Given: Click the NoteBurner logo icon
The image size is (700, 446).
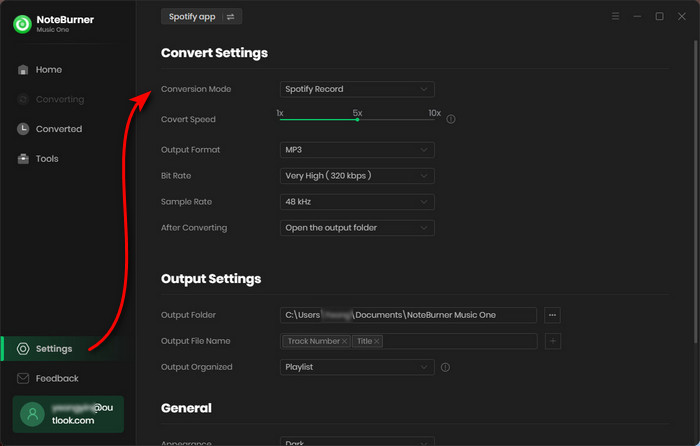Looking at the screenshot, I should [x=22, y=24].
